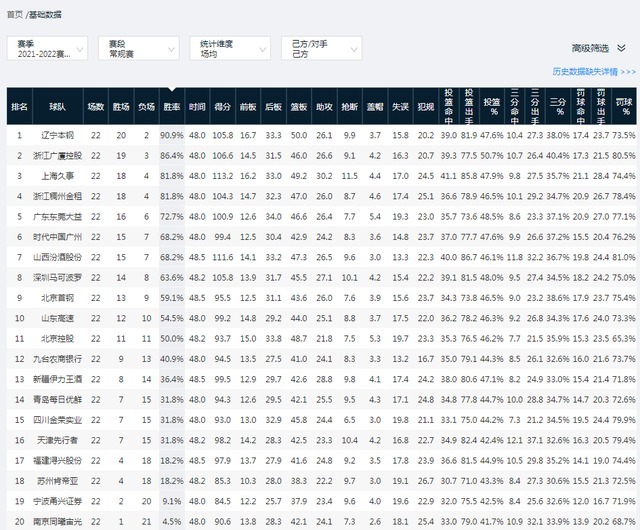This screenshot has height=530, width=640.
Task: Select team 苏州肯帝亚
Action: pyautogui.click(x=58, y=481)
